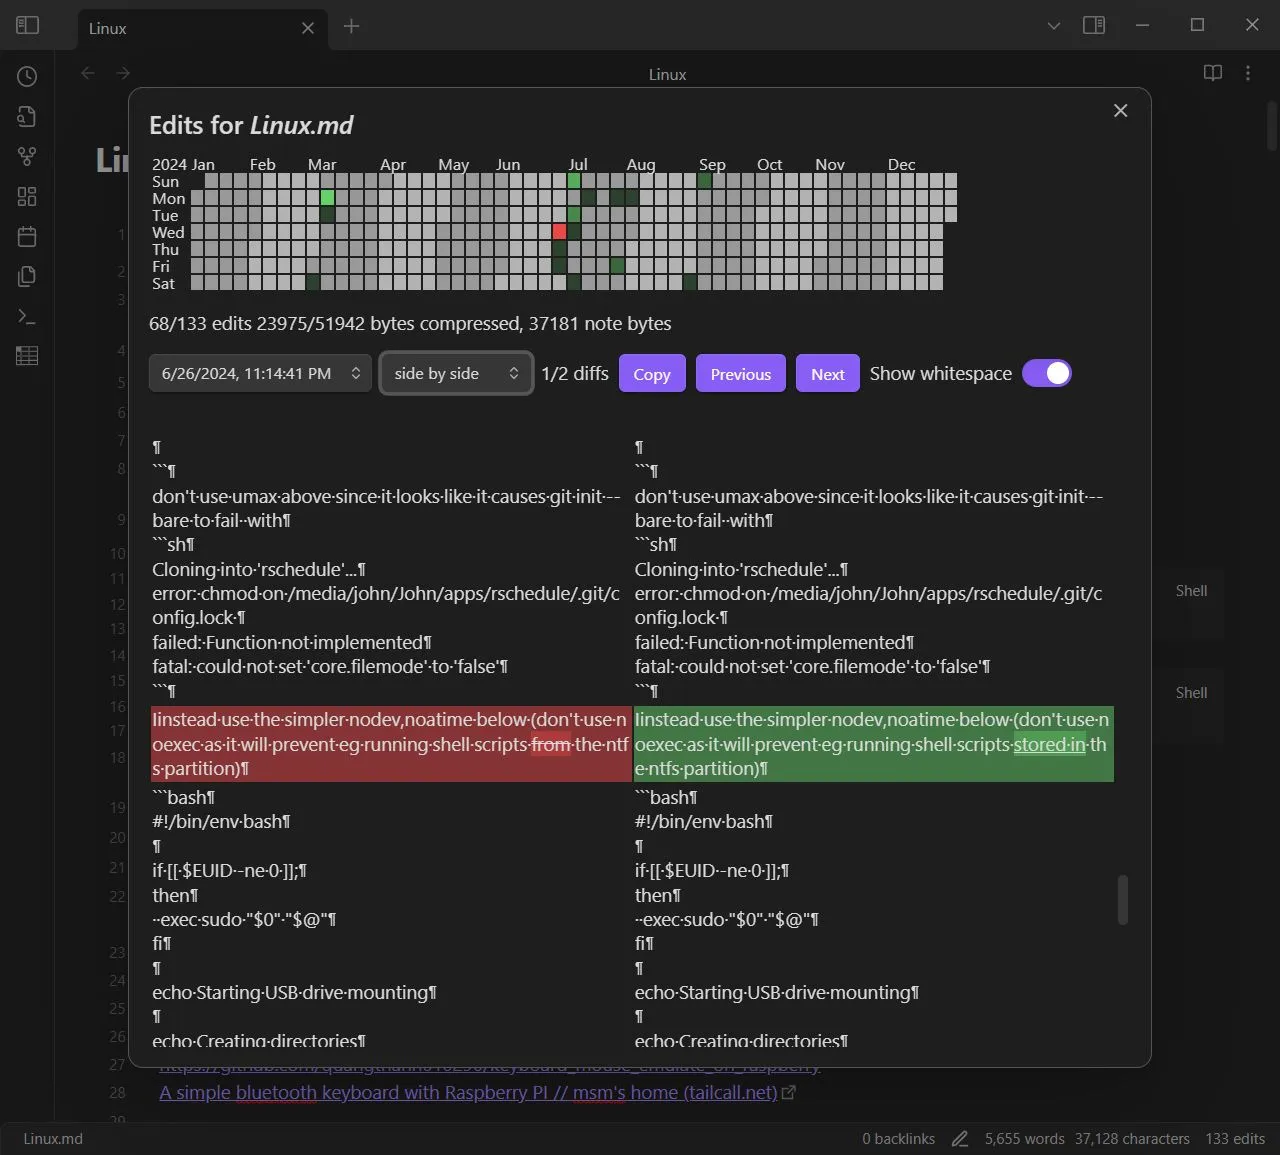Open the recent files clock icon
The image size is (1280, 1155).
27,76
